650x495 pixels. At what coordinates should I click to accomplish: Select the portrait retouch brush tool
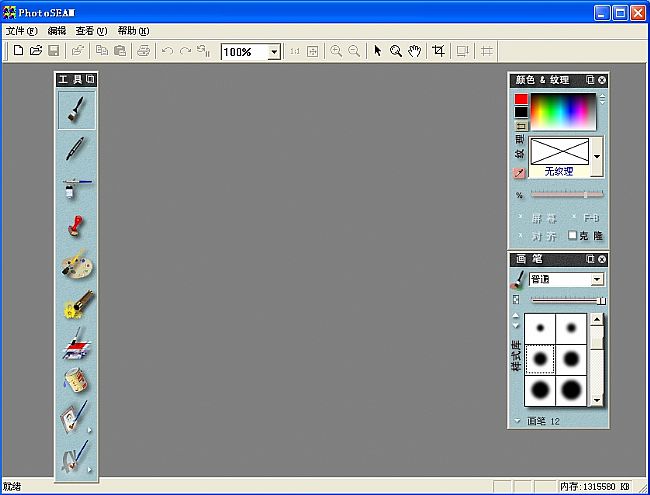[75, 417]
